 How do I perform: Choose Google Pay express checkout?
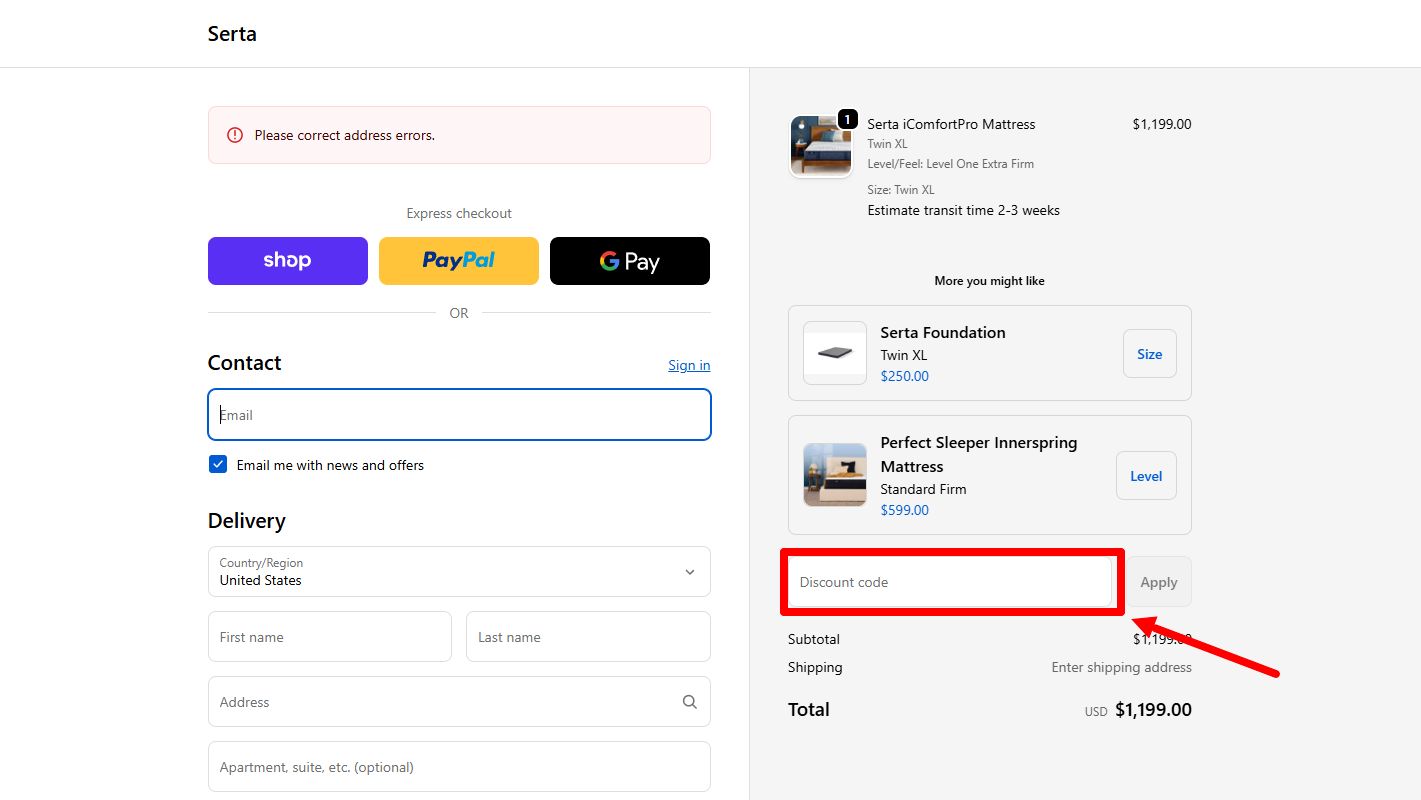tap(630, 261)
